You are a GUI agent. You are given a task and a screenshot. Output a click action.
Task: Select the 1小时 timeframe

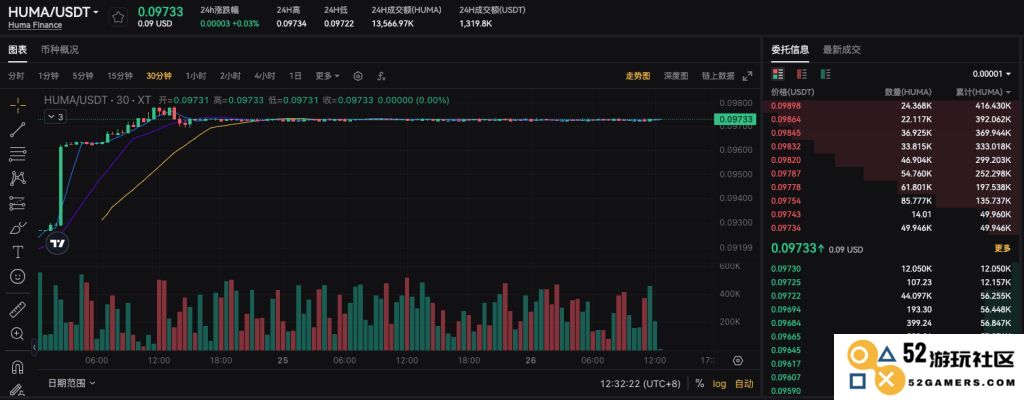[196, 76]
